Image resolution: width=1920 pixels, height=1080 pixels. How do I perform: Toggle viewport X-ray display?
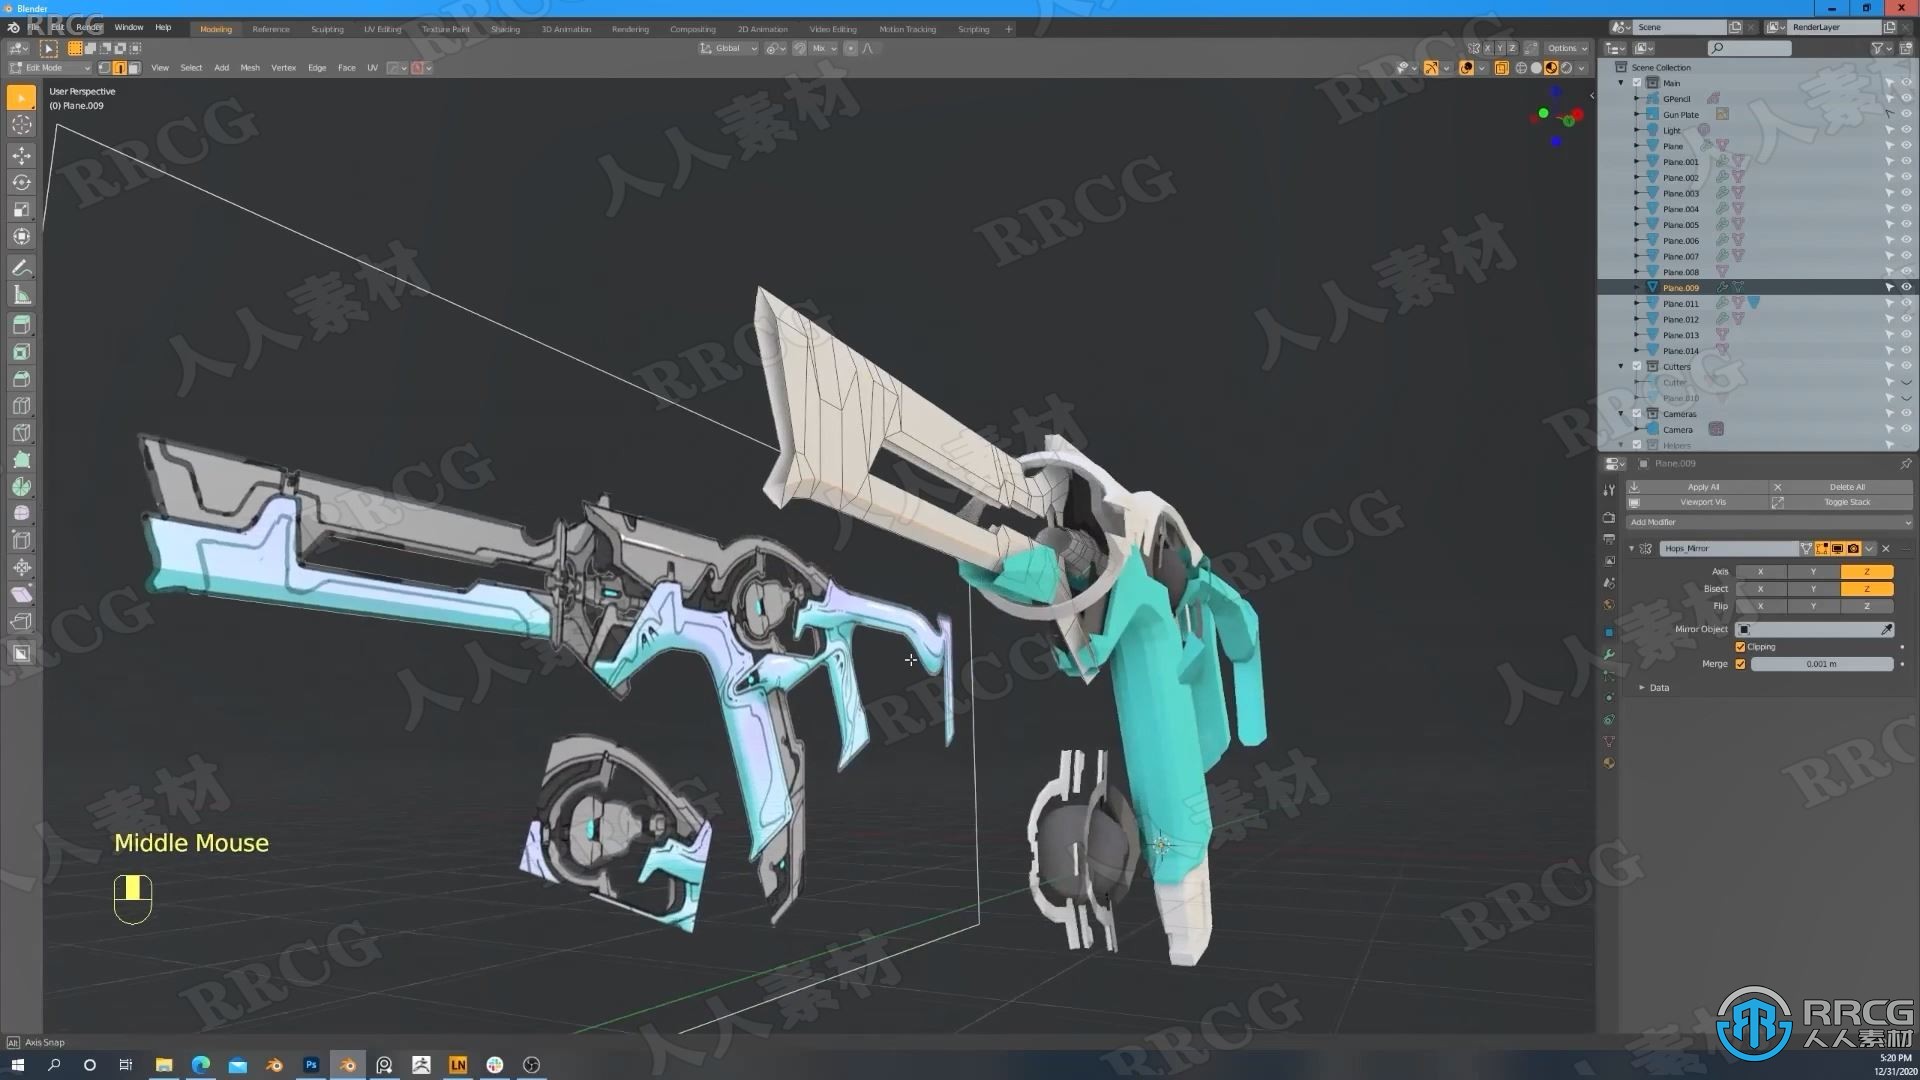pyautogui.click(x=1501, y=68)
